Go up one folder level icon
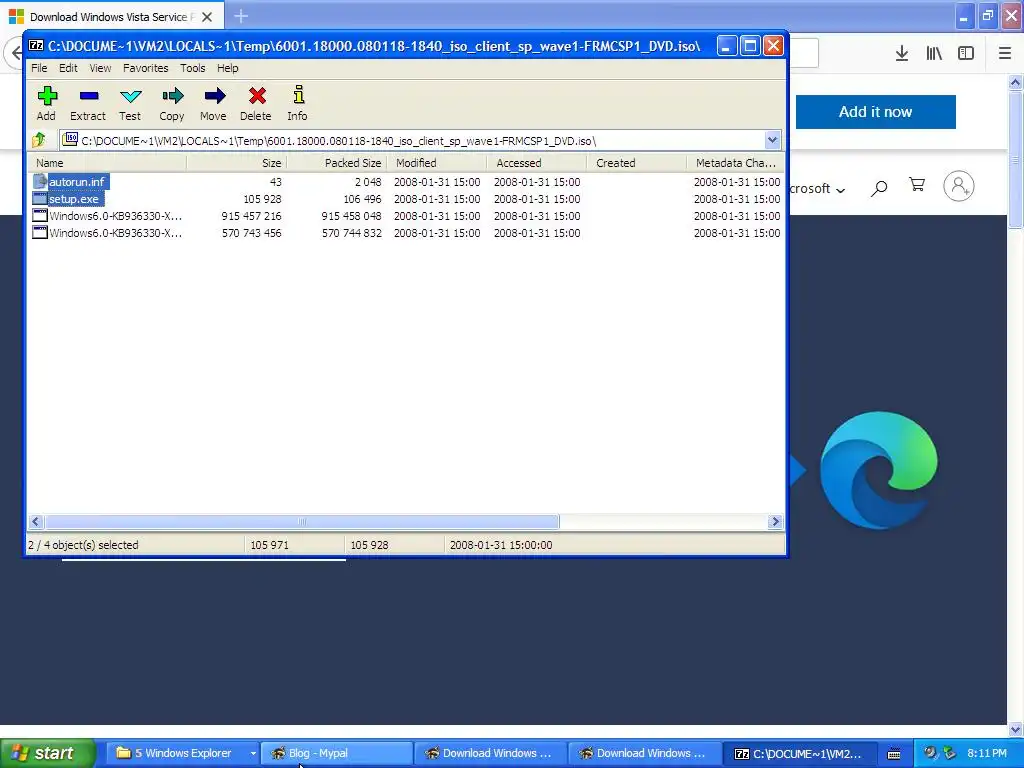This screenshot has width=1024, height=768. tap(39, 140)
